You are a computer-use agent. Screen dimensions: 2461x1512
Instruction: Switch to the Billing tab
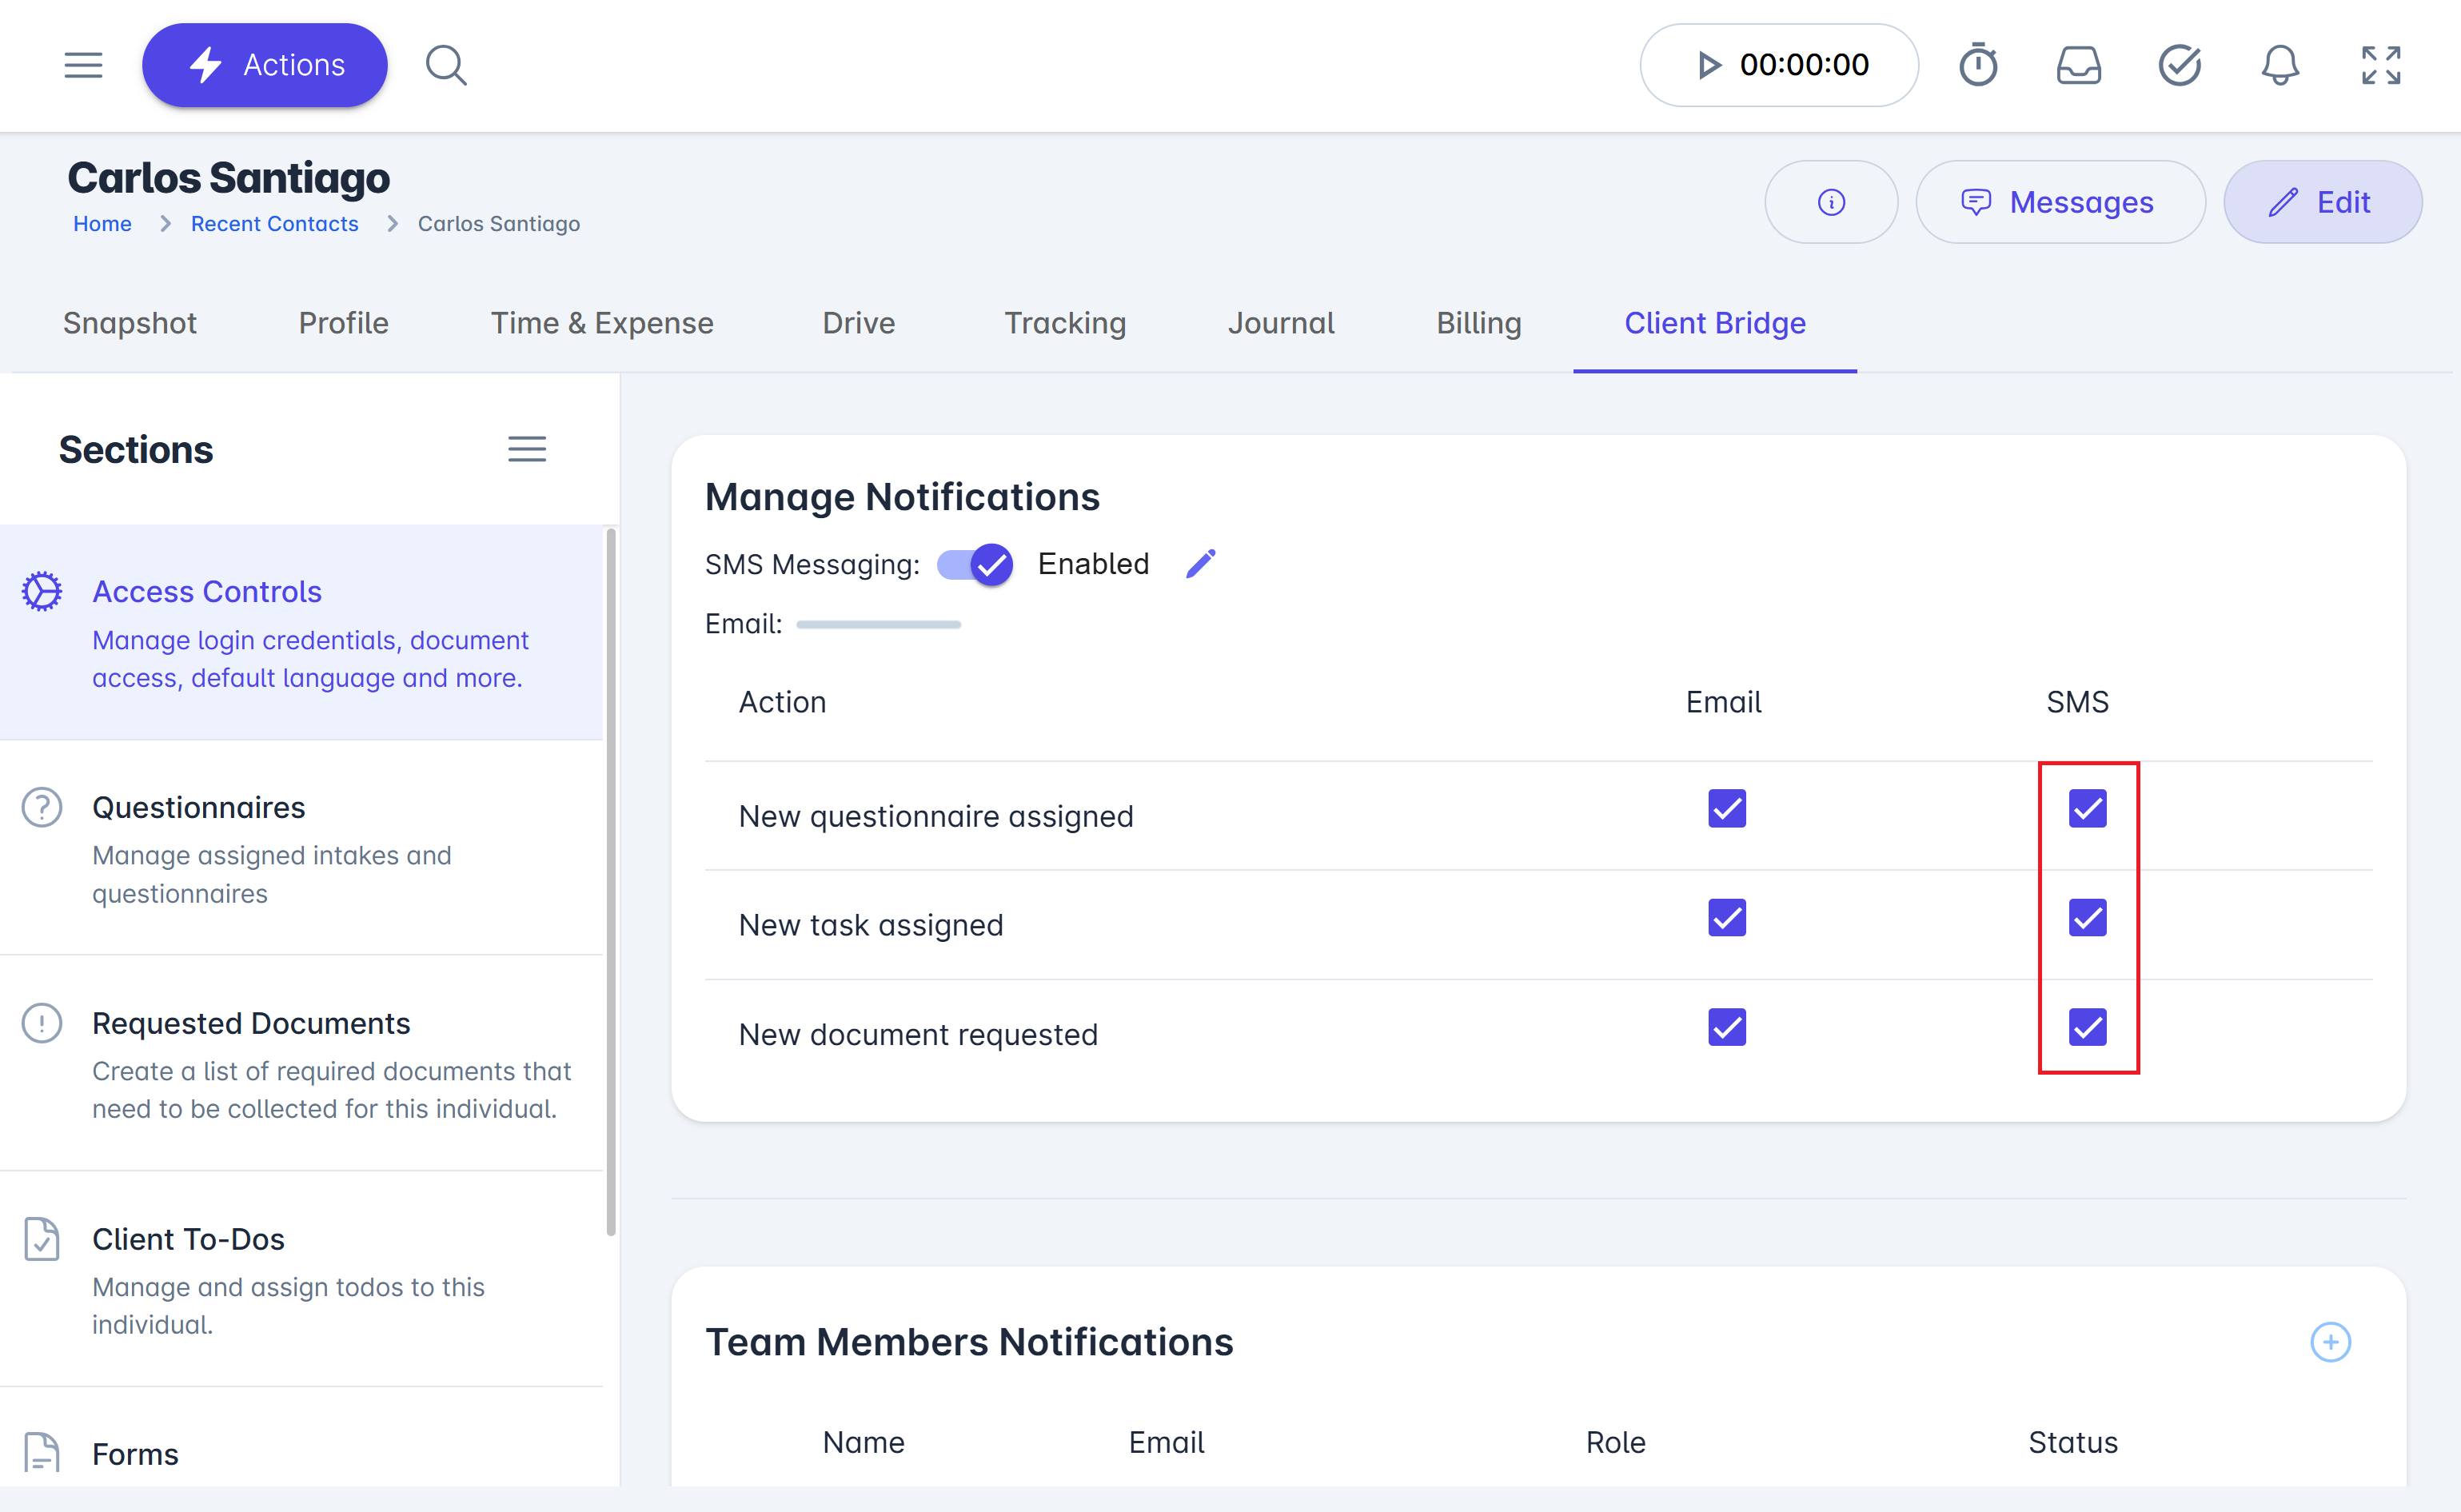[x=1478, y=323]
